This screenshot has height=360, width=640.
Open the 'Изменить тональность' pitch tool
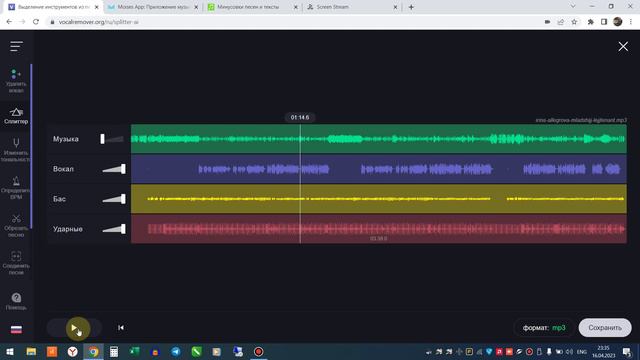tap(16, 150)
